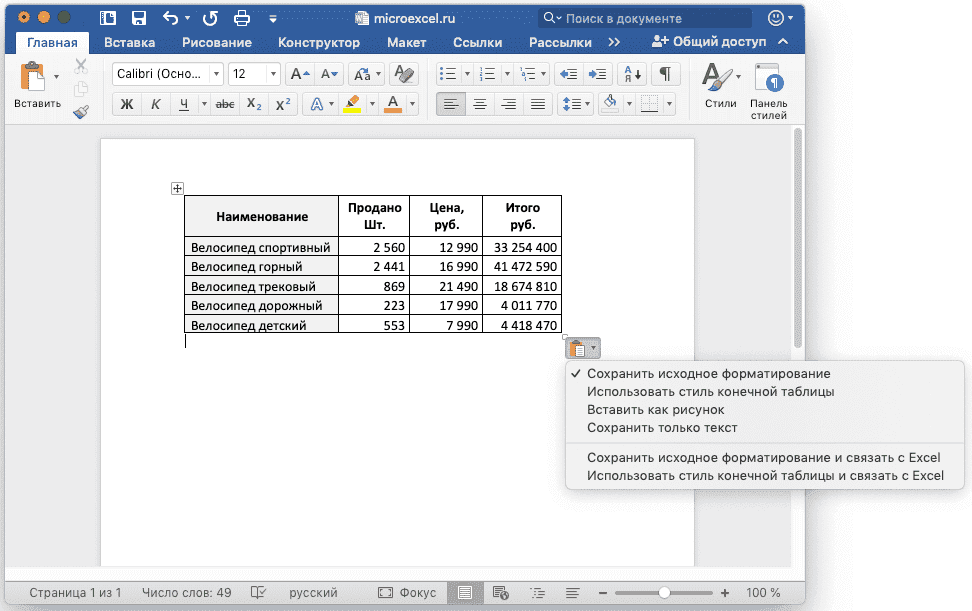Click the Фокус button in status bar
972x611 pixels.
(407, 593)
